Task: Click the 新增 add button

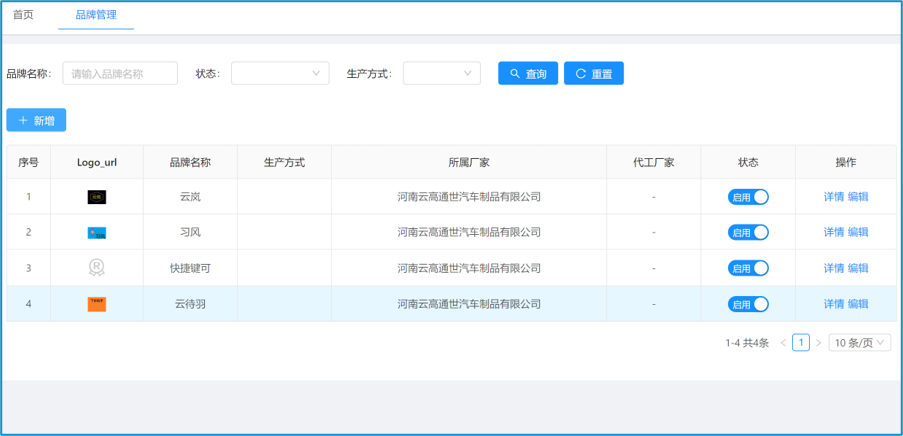Action: pyautogui.click(x=36, y=120)
